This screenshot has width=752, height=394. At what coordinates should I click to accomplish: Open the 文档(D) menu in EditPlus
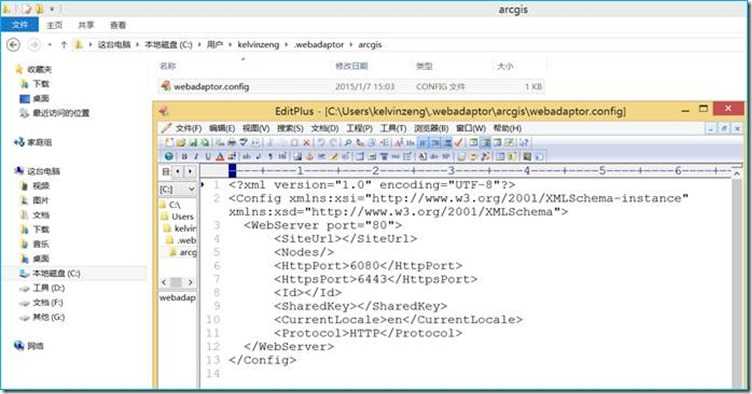324,128
